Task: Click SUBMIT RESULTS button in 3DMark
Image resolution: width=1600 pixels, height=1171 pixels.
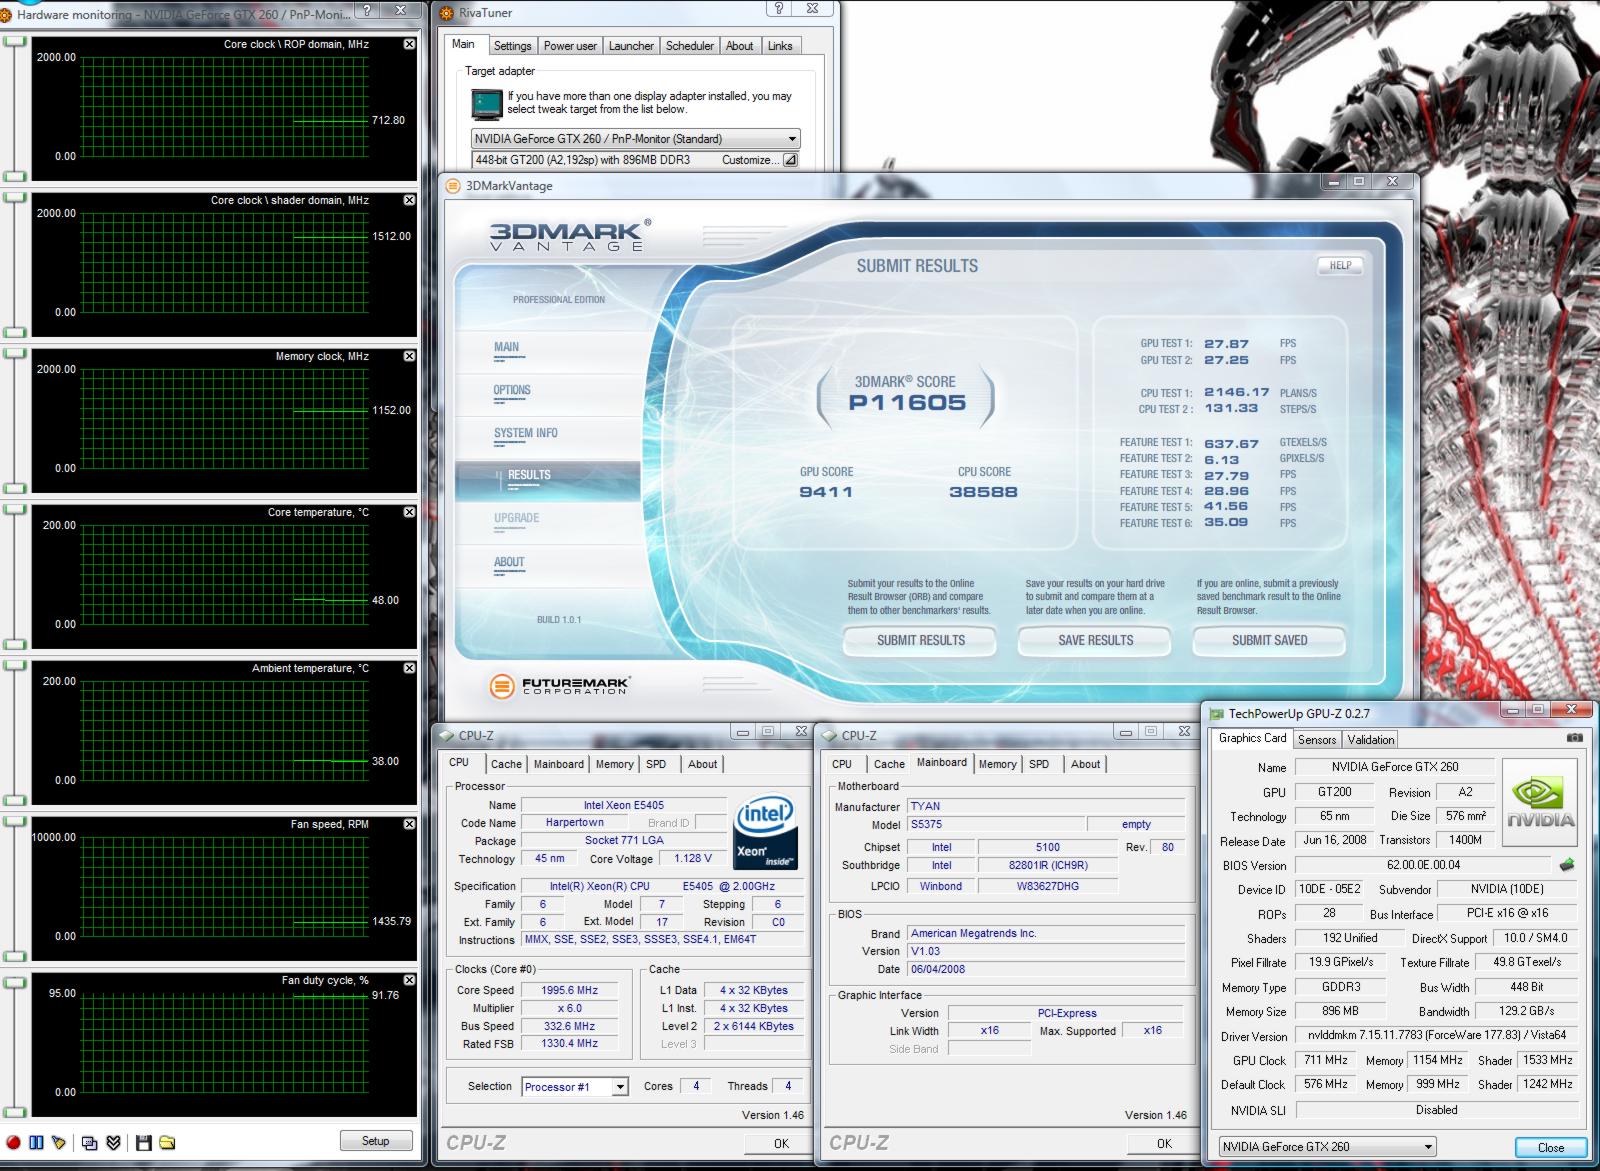Action: click(x=921, y=640)
